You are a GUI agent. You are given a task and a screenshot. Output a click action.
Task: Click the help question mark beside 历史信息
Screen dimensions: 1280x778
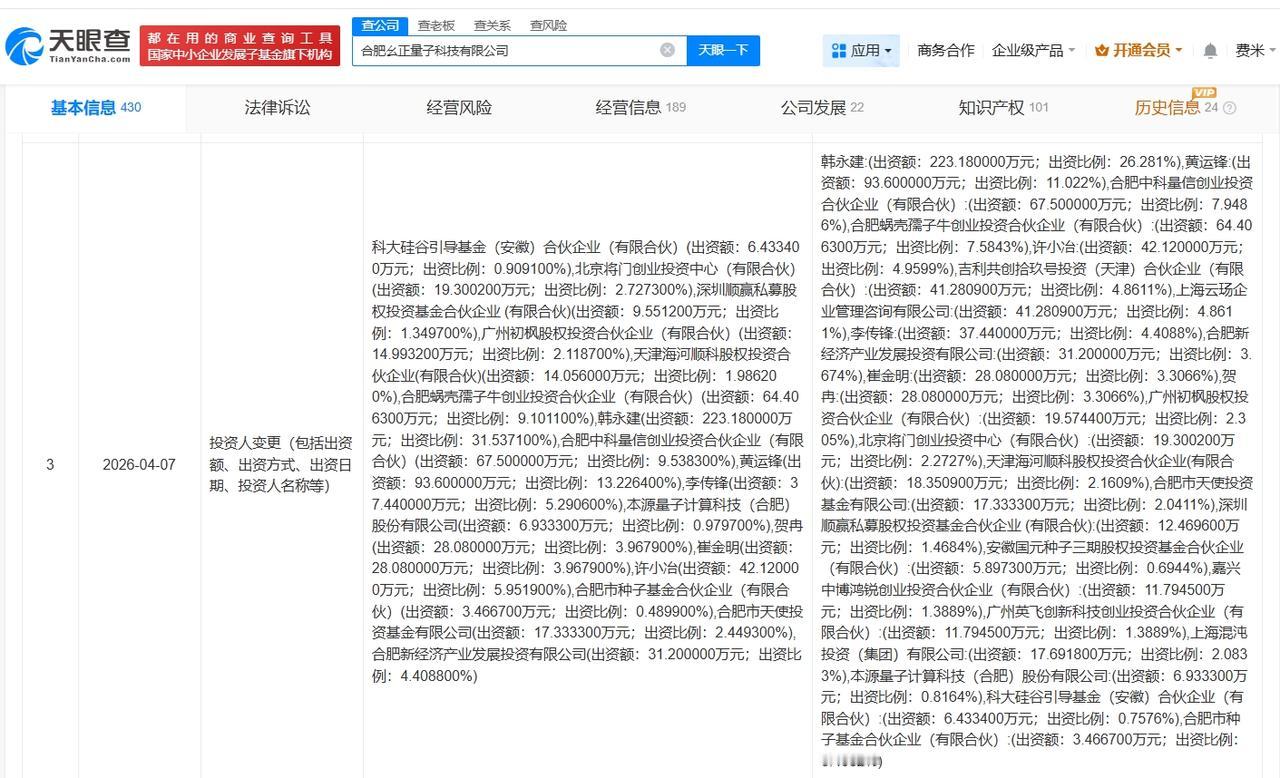(1229, 108)
